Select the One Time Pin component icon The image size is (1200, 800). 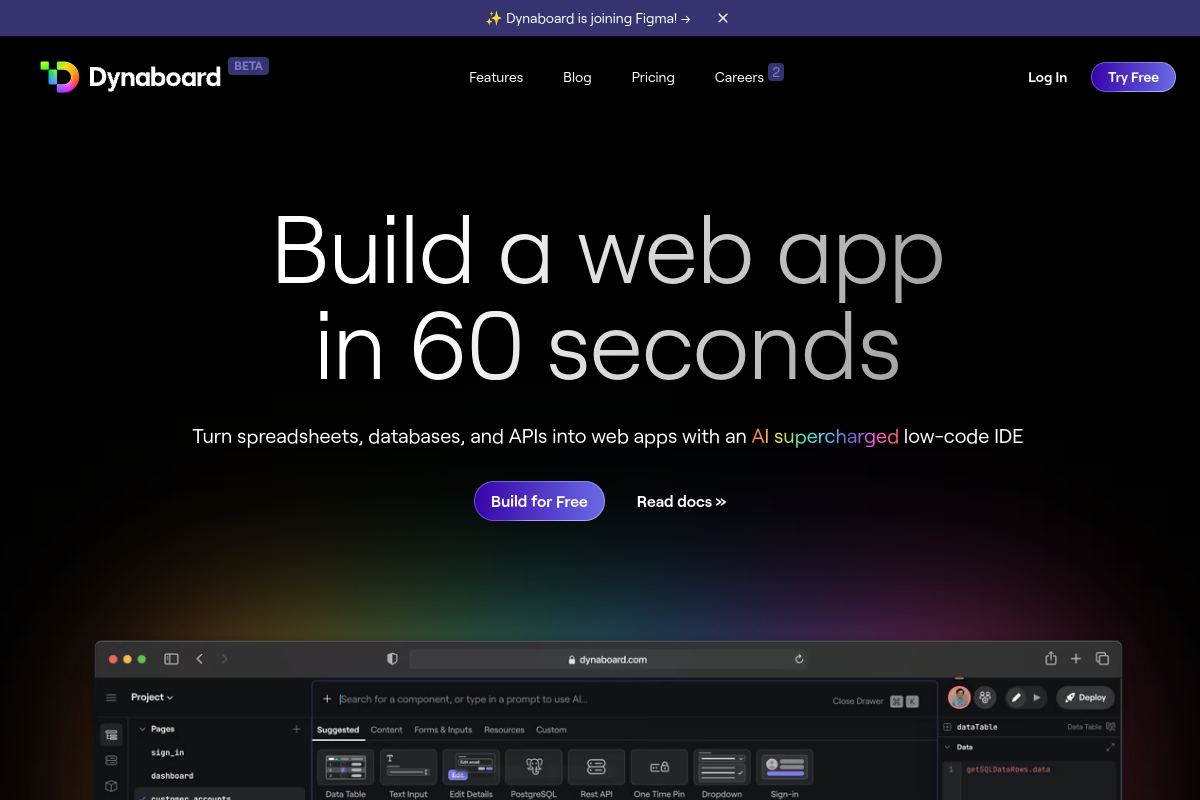[x=659, y=768]
